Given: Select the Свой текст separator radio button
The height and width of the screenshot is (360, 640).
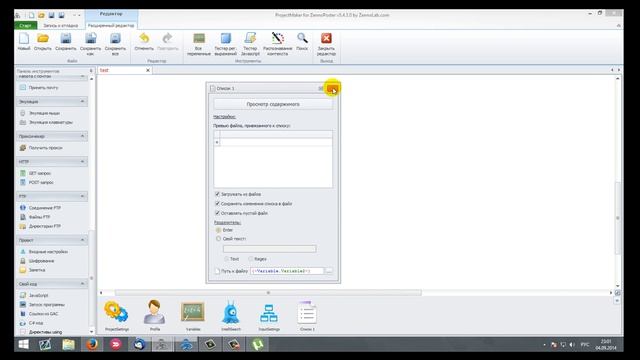Looking at the screenshot, I should click(218, 239).
